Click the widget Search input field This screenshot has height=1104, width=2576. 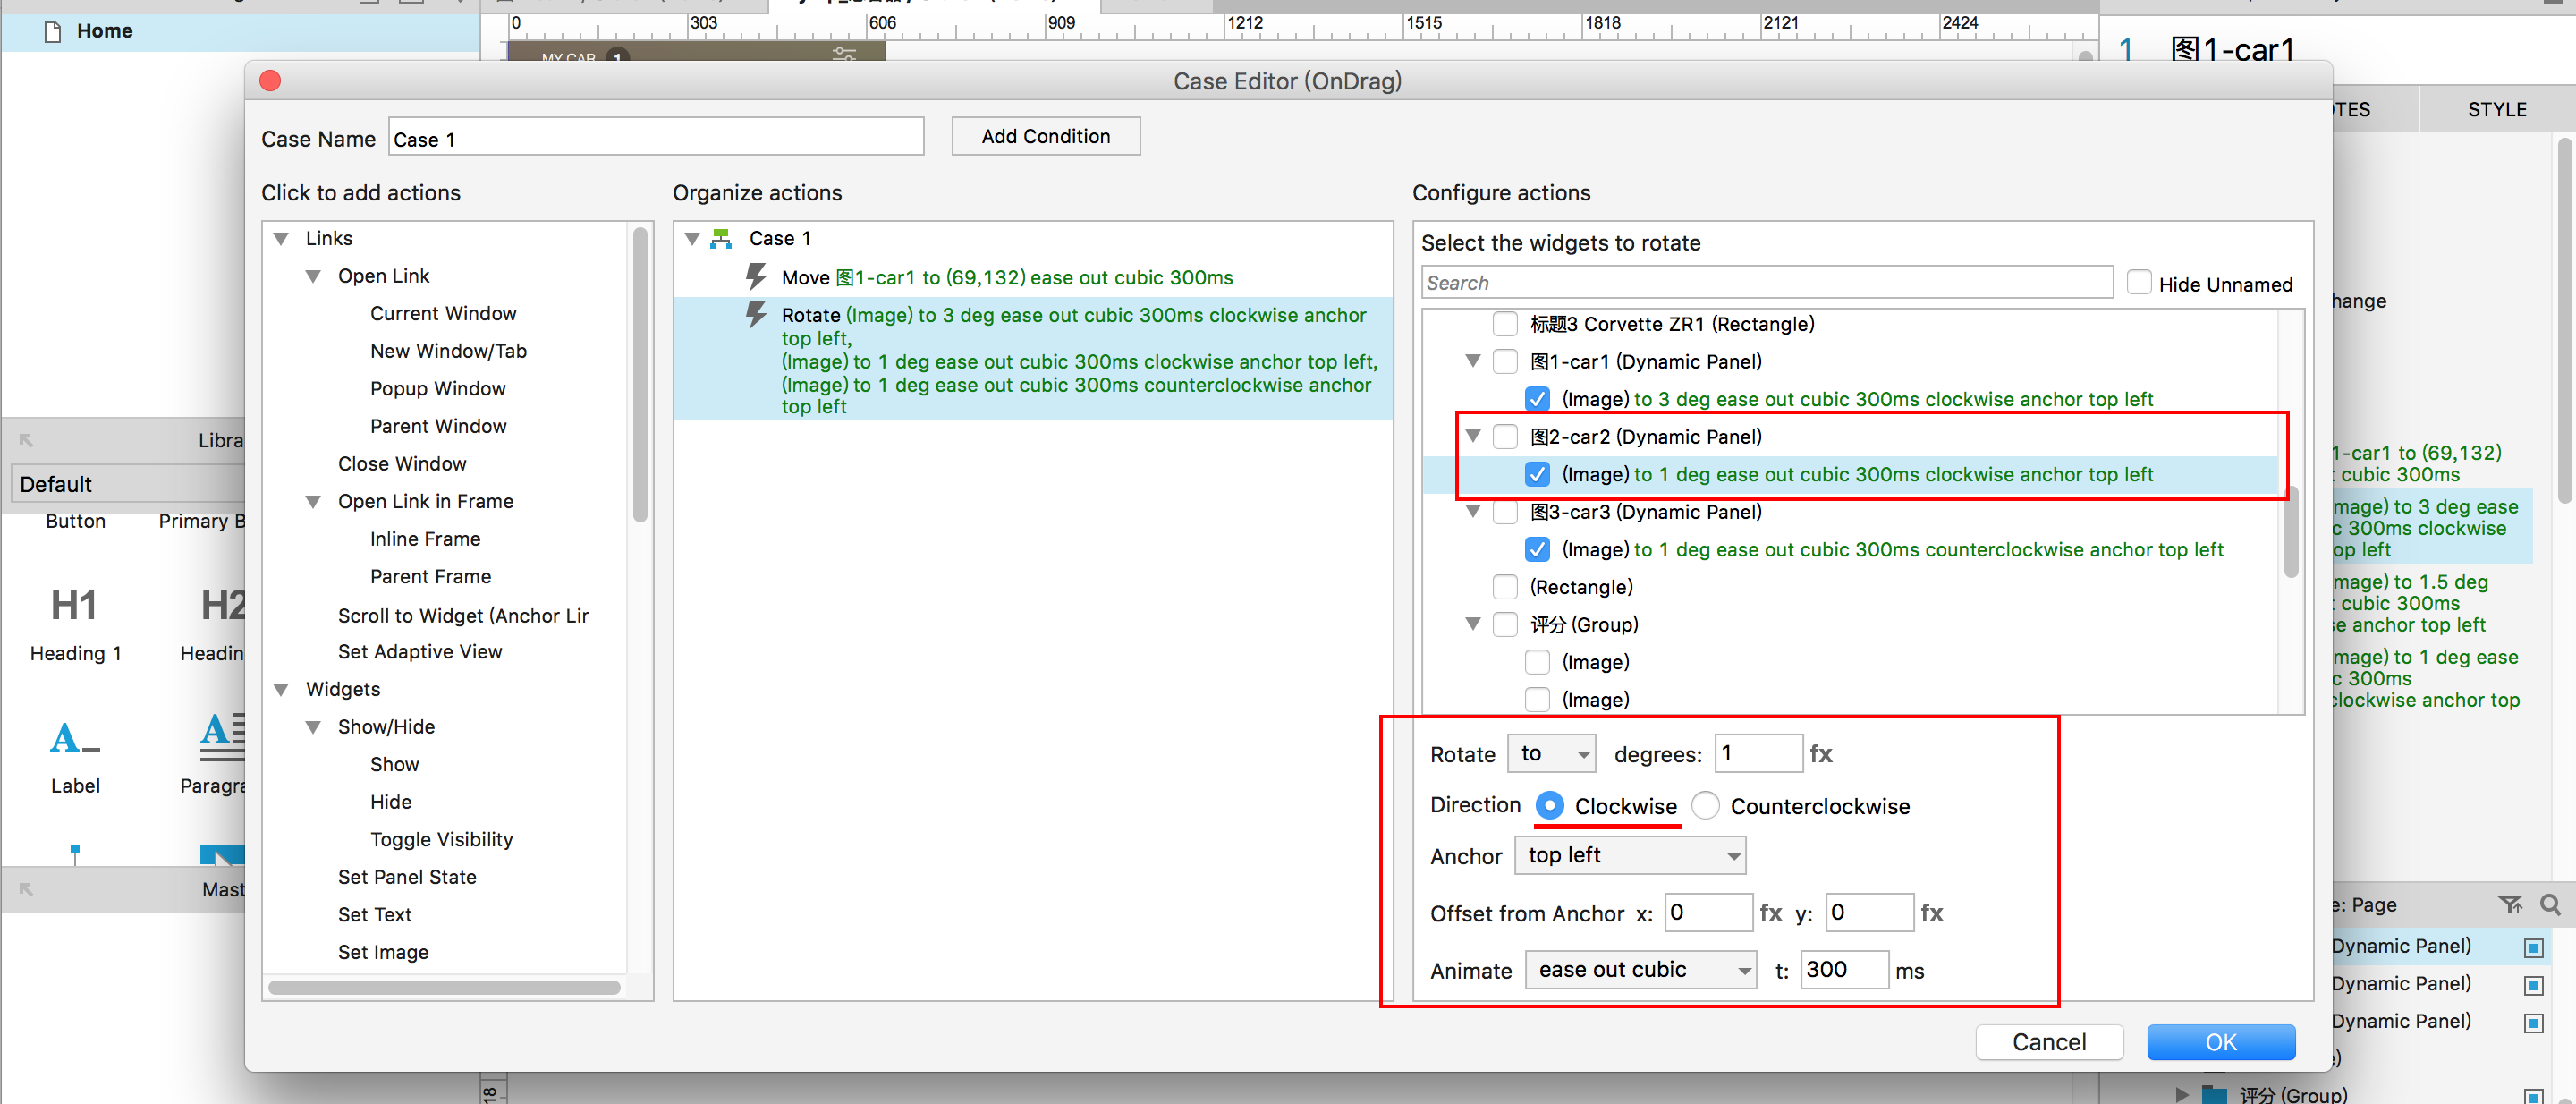[x=1766, y=283]
